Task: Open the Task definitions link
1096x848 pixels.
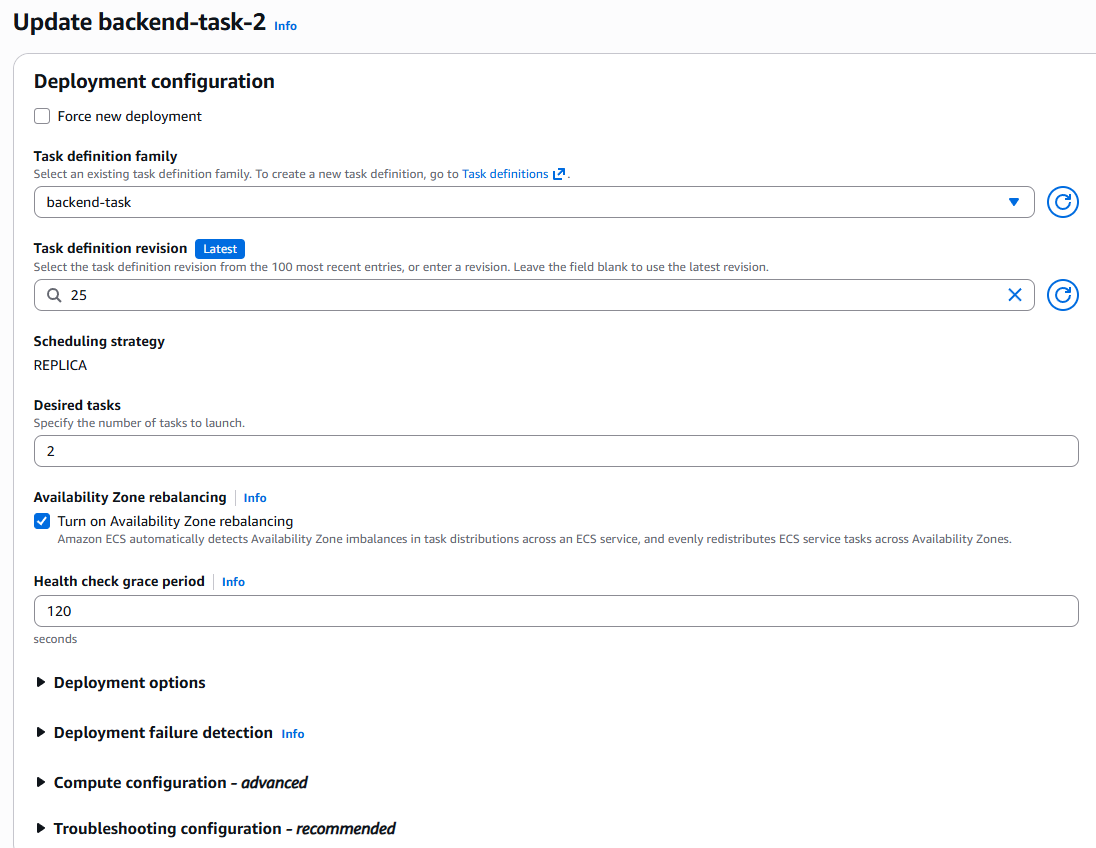Action: (507, 172)
